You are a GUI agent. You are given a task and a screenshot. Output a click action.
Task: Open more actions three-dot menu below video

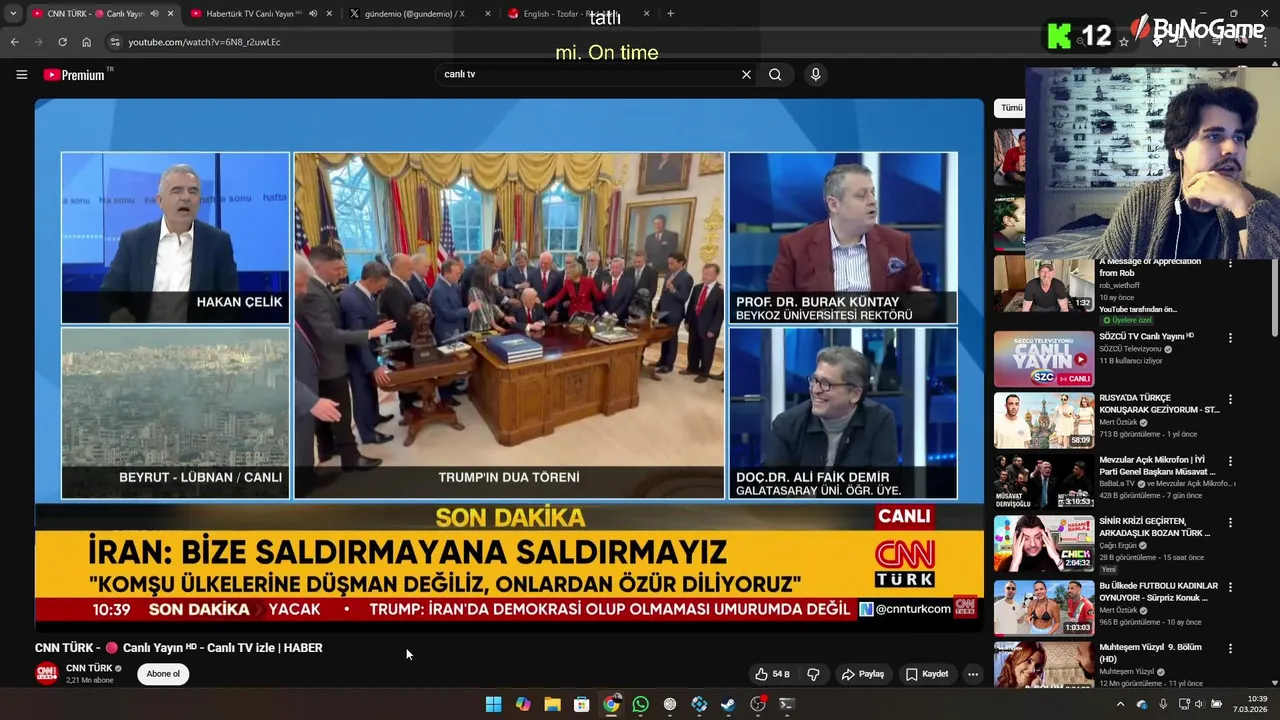click(972, 674)
